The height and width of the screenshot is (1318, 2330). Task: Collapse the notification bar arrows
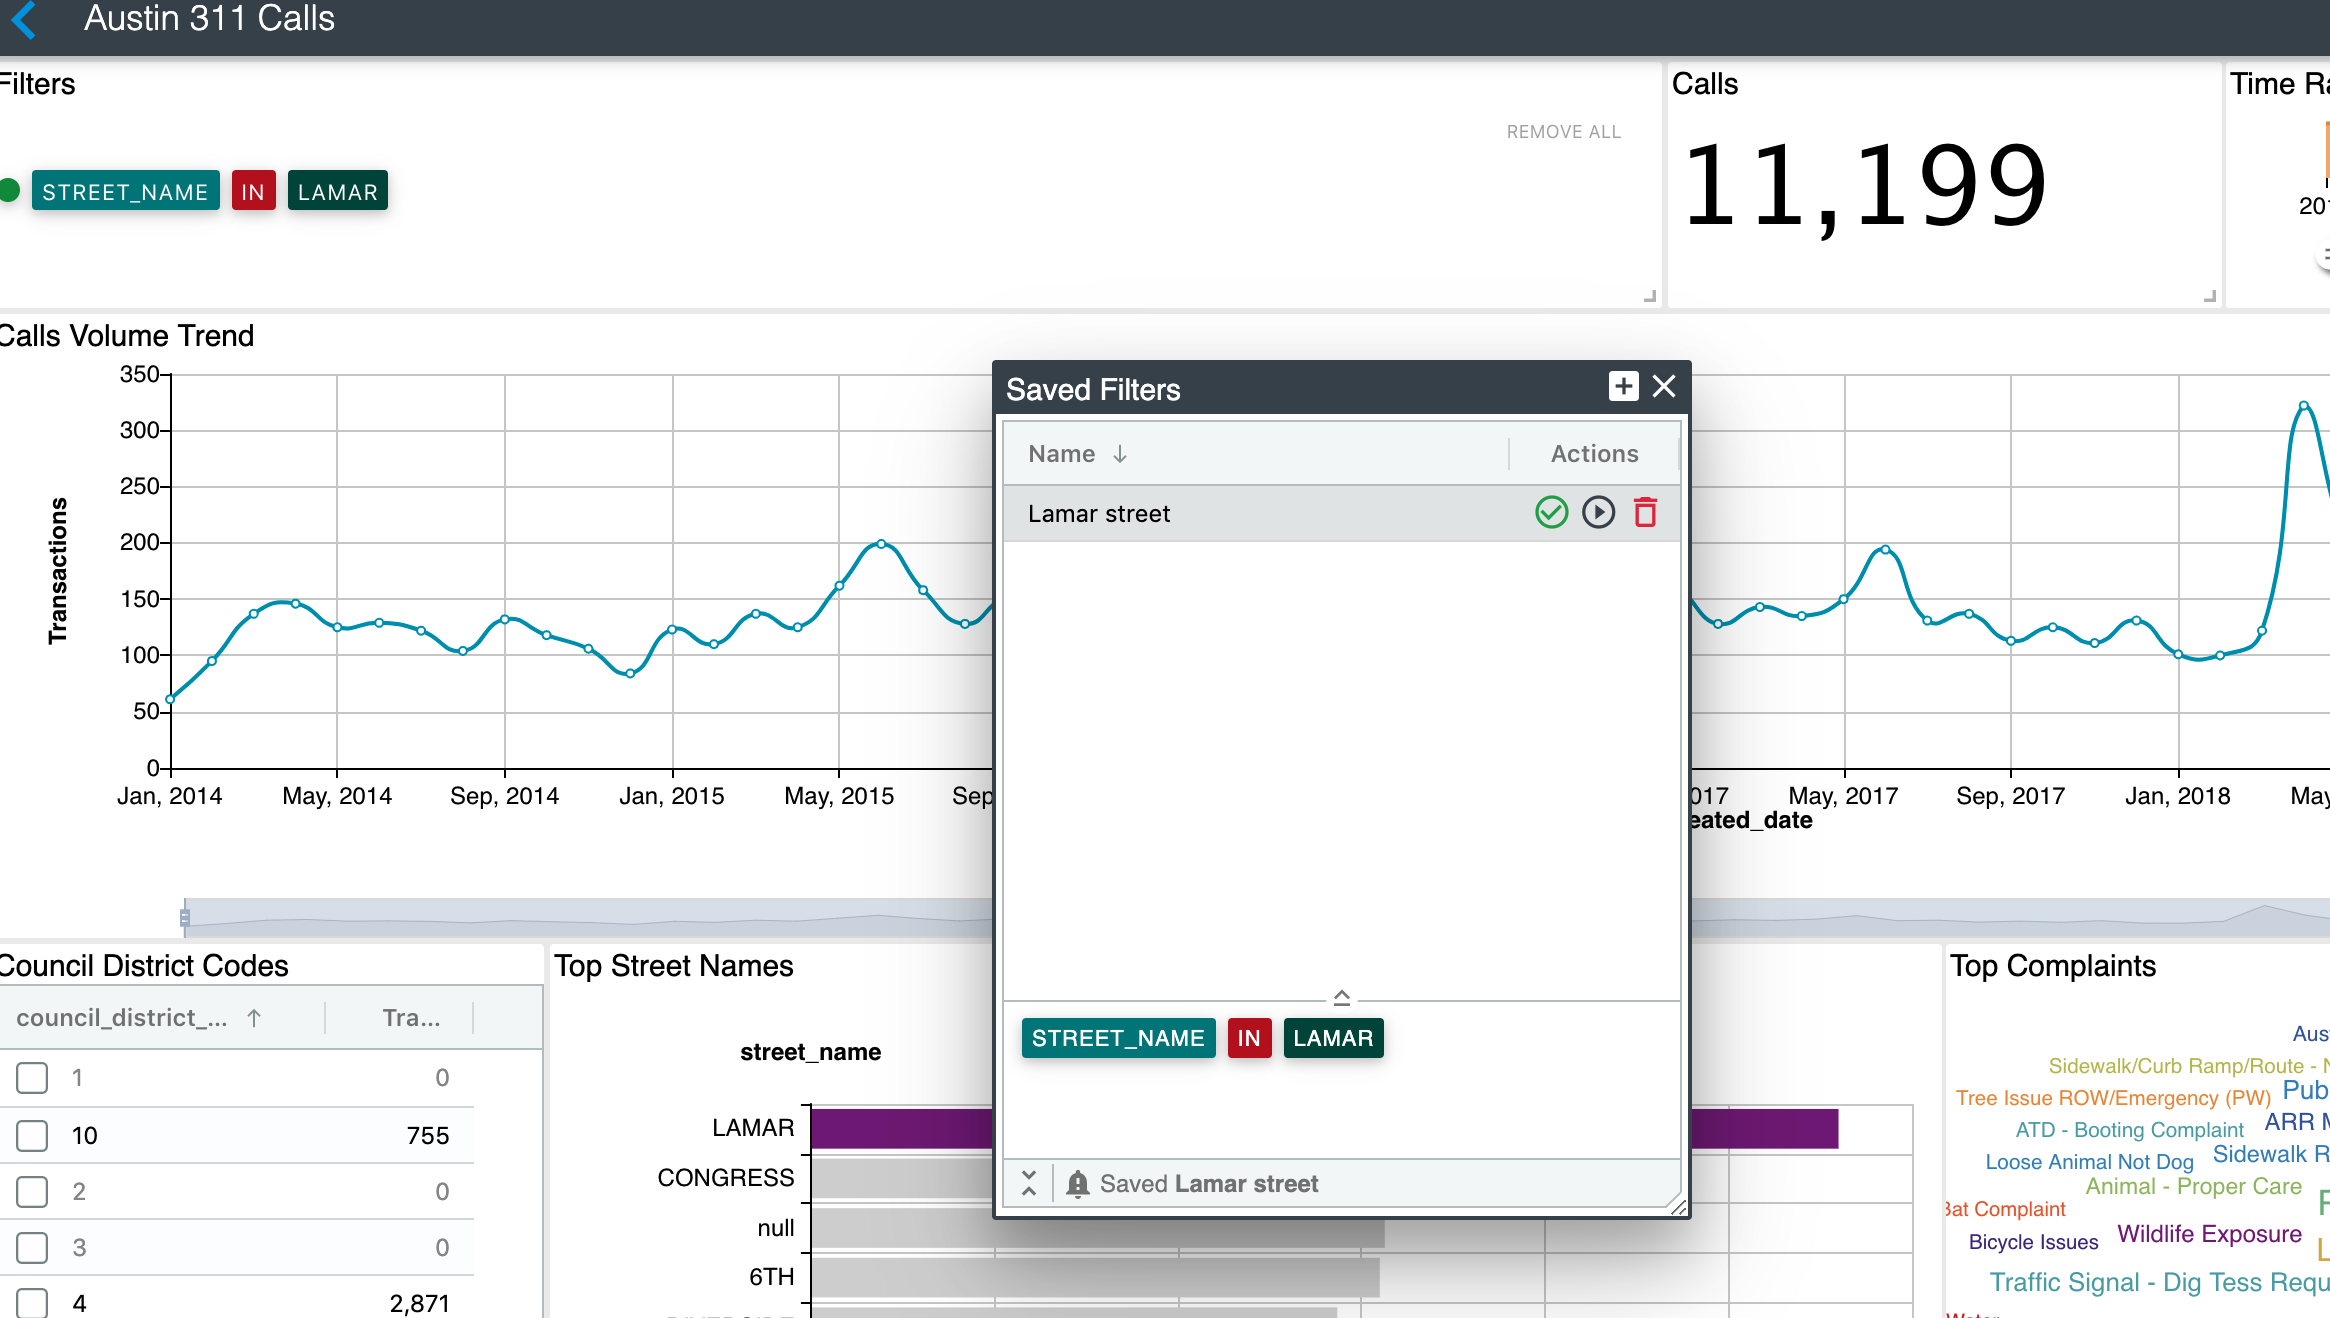pos(1029,1183)
